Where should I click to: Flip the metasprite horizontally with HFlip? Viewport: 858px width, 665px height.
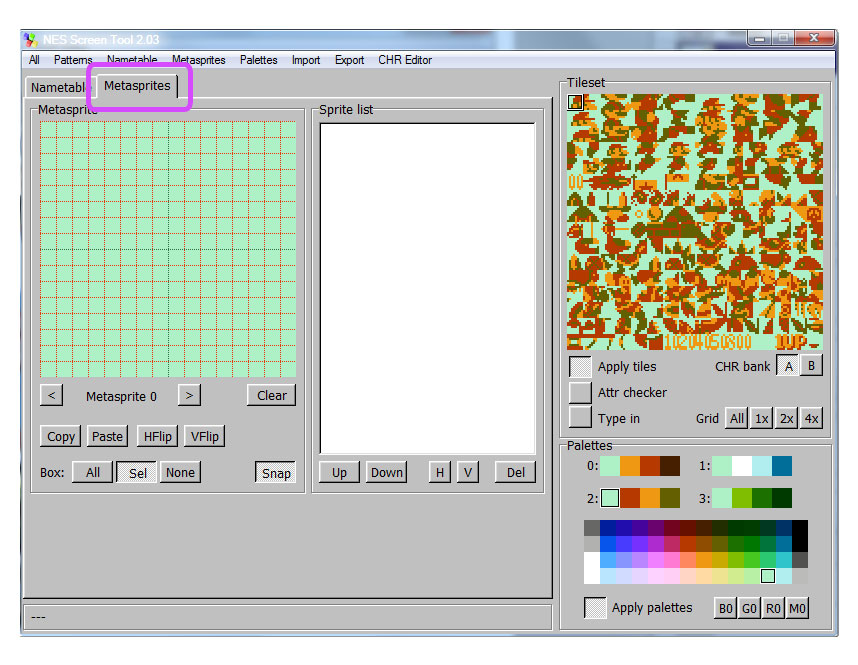click(x=158, y=436)
